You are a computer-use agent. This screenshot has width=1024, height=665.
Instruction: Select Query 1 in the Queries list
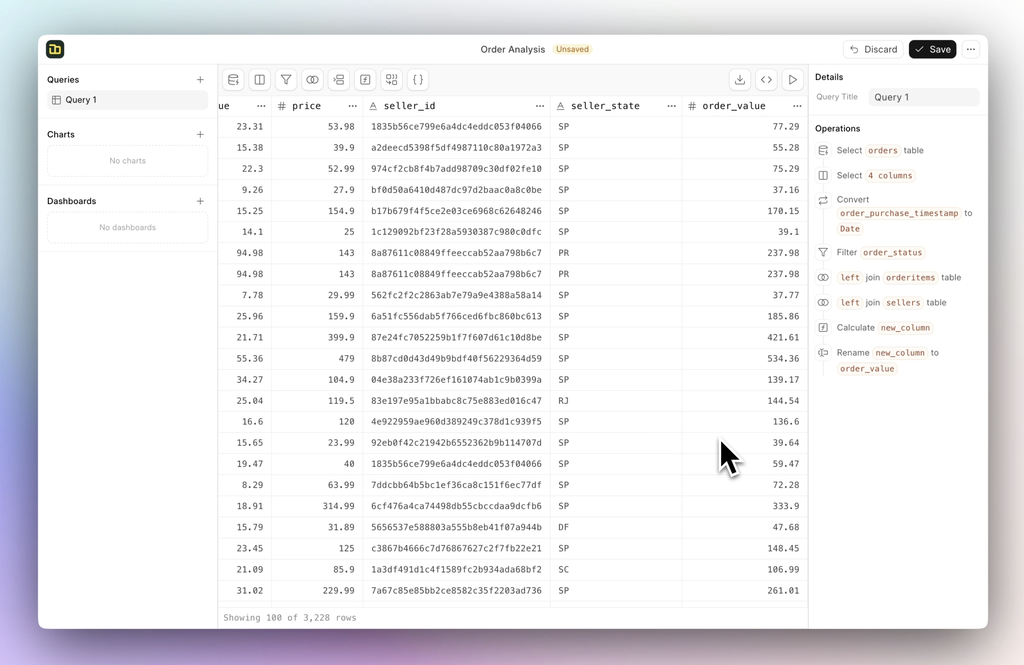pos(127,100)
